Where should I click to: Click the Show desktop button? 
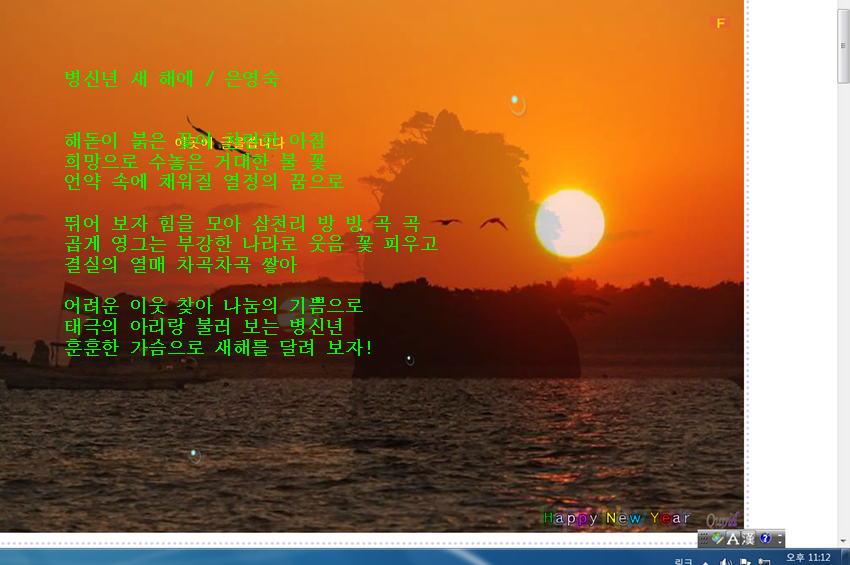click(845, 557)
